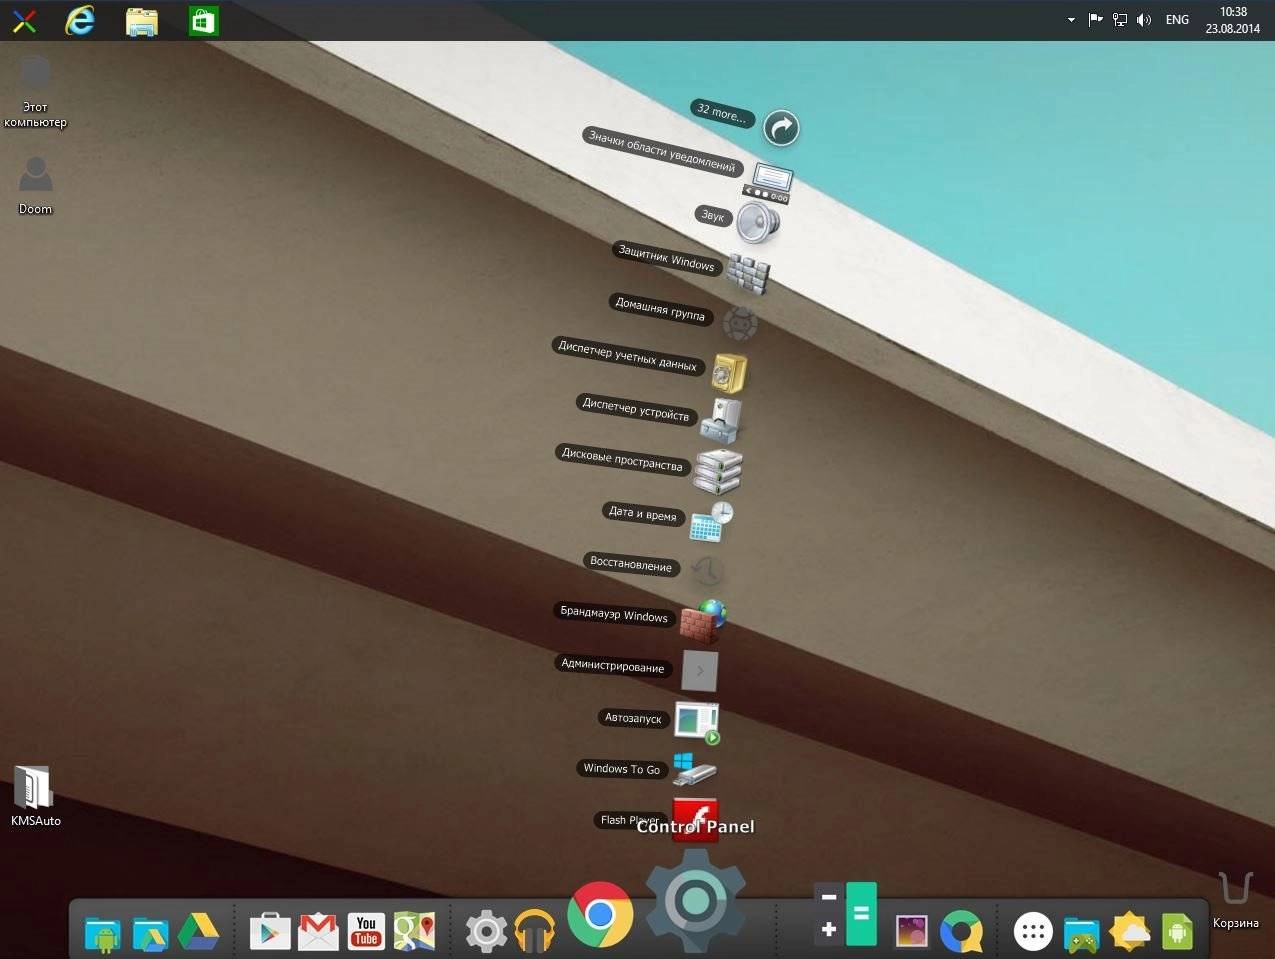Open Google Drive triangle icon in dock
The height and width of the screenshot is (959, 1275).
[198, 931]
